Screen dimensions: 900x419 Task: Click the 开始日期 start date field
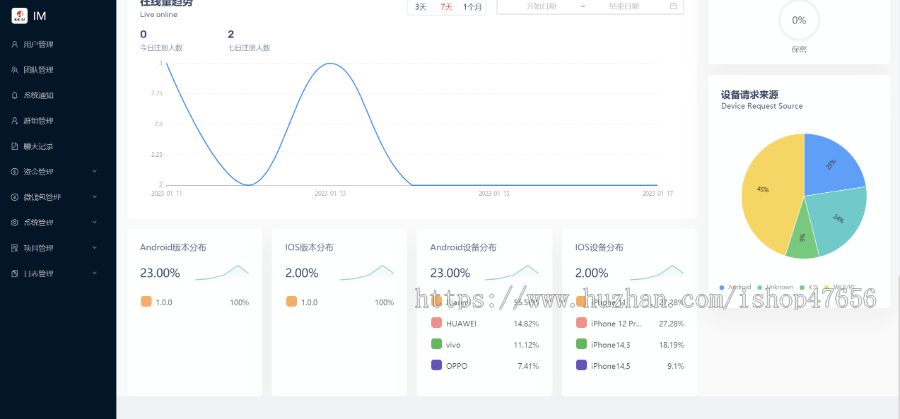(541, 6)
